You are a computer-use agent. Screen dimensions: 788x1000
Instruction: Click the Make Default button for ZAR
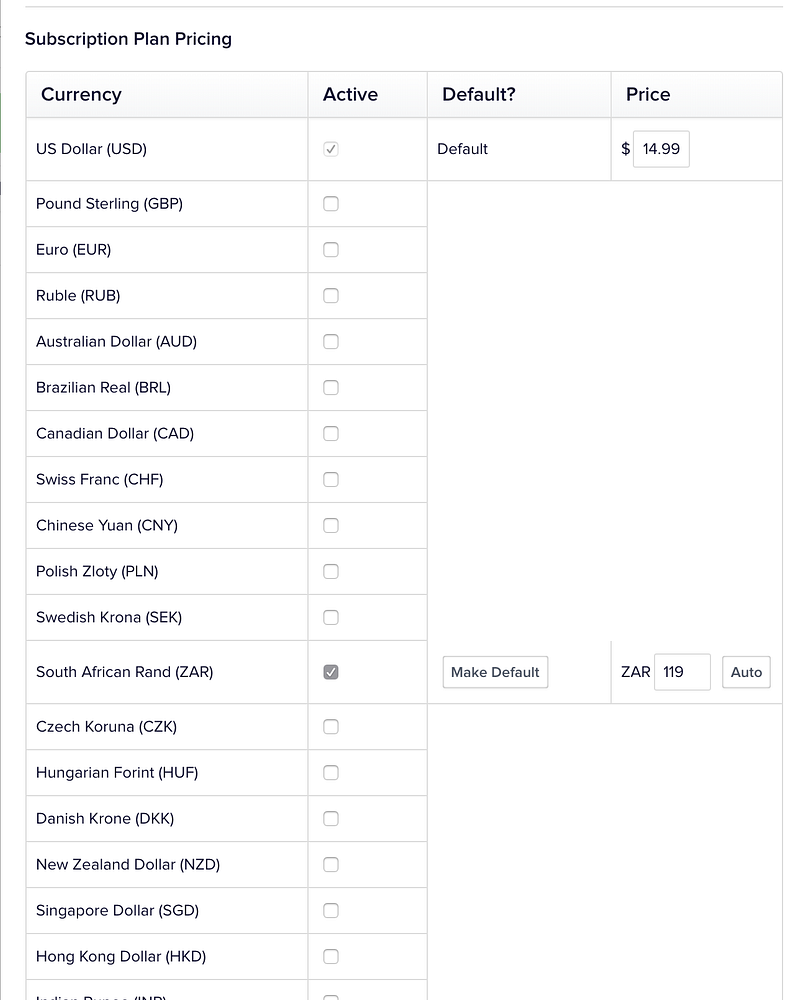pyautogui.click(x=495, y=672)
